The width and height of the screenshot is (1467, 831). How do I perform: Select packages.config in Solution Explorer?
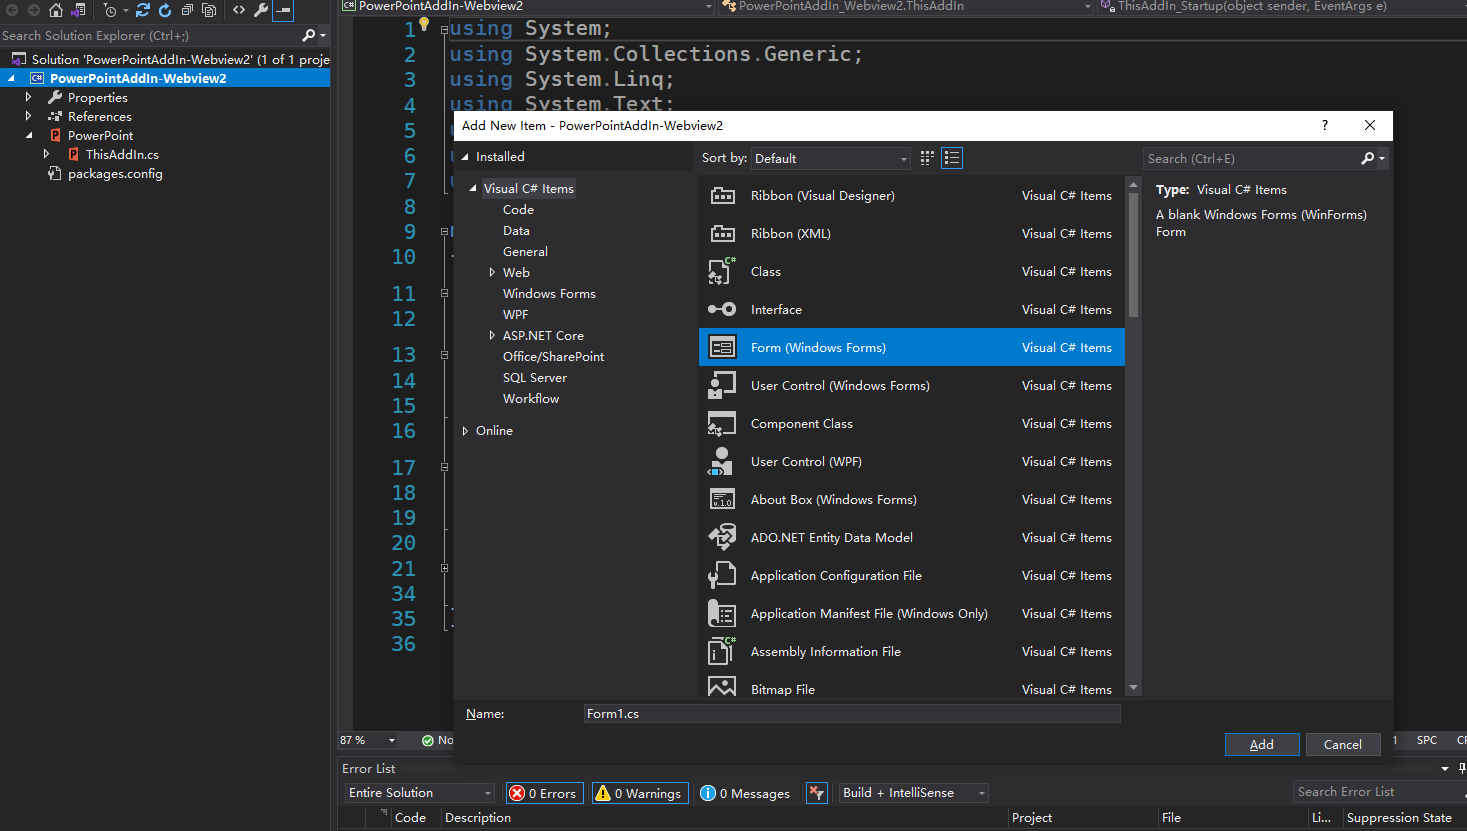click(115, 173)
